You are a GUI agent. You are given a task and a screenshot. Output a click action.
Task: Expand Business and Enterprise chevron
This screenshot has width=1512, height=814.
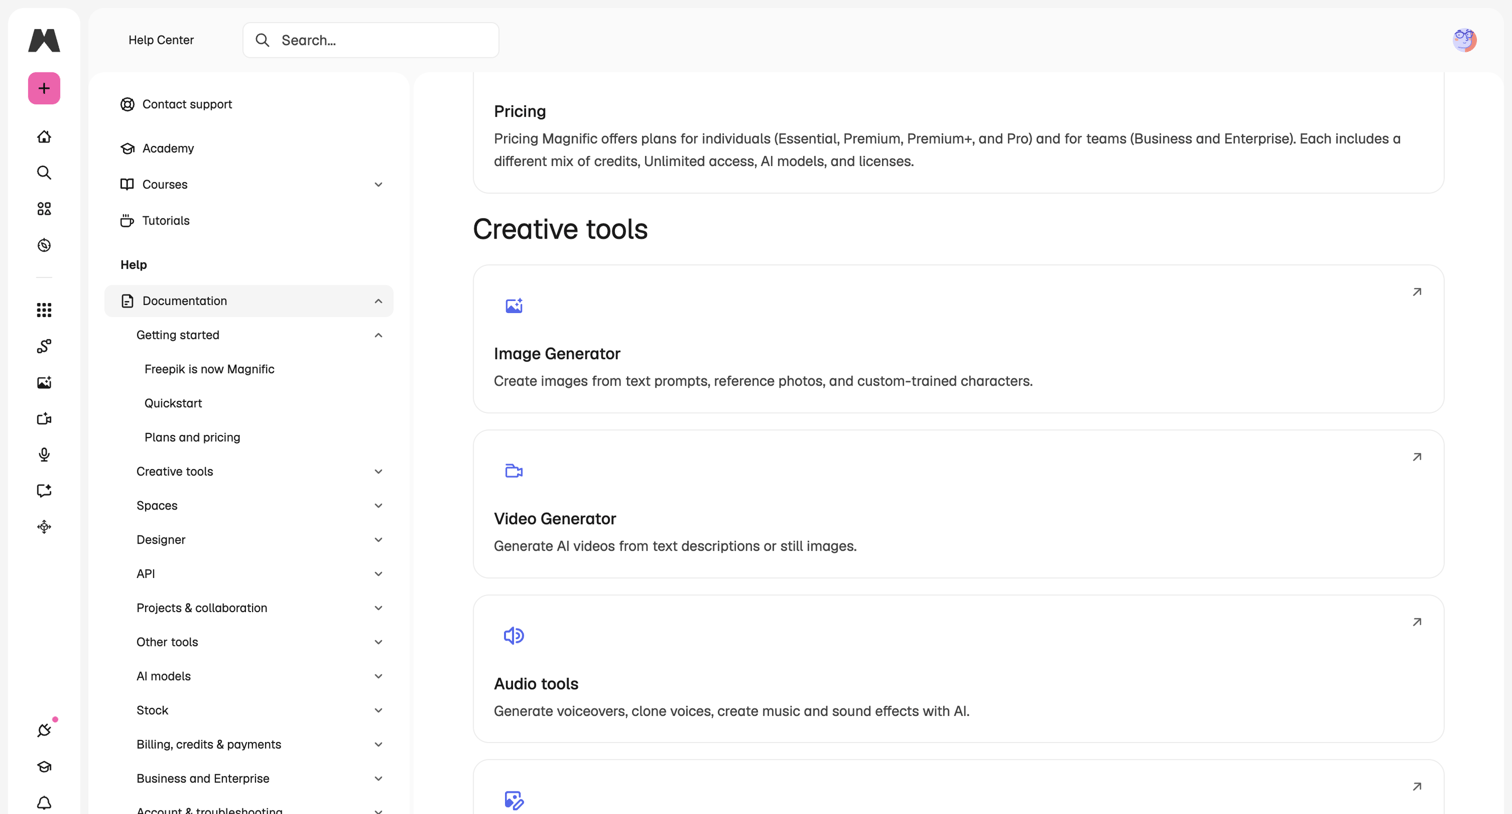pyautogui.click(x=378, y=778)
